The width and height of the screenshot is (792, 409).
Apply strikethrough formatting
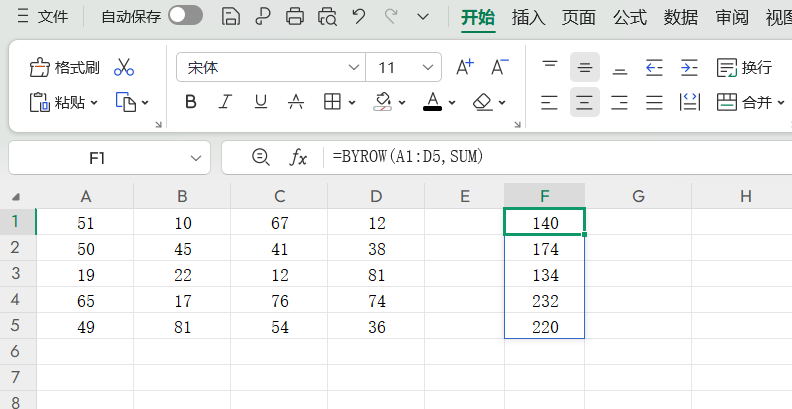pos(296,102)
